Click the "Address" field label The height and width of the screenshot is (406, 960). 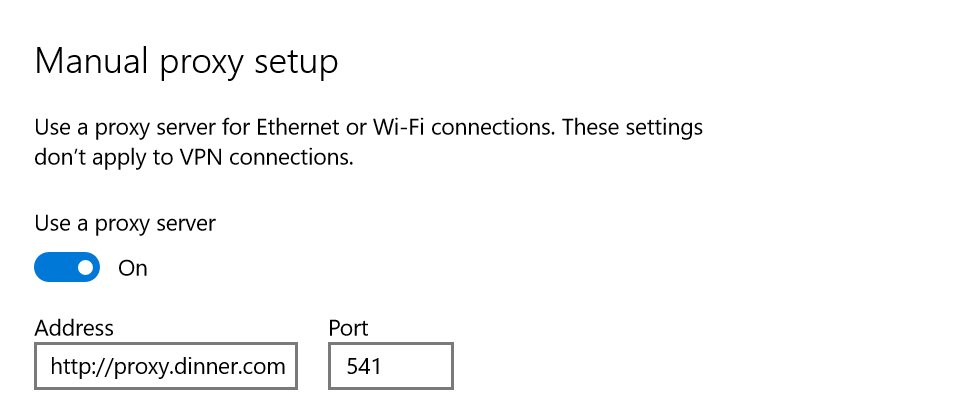(x=74, y=328)
